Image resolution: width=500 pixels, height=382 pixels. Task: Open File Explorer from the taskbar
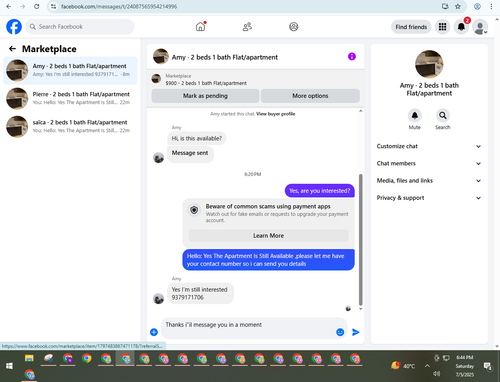[x=29, y=358]
